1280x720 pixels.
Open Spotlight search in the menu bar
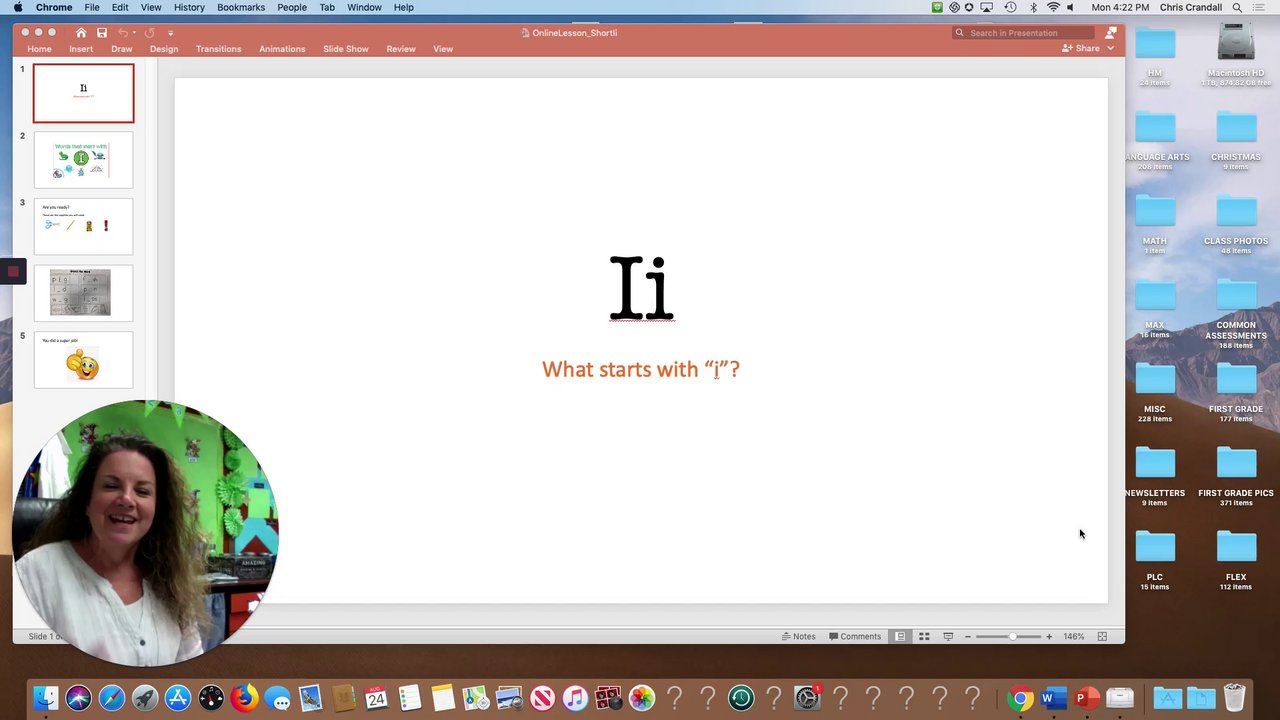1237,7
